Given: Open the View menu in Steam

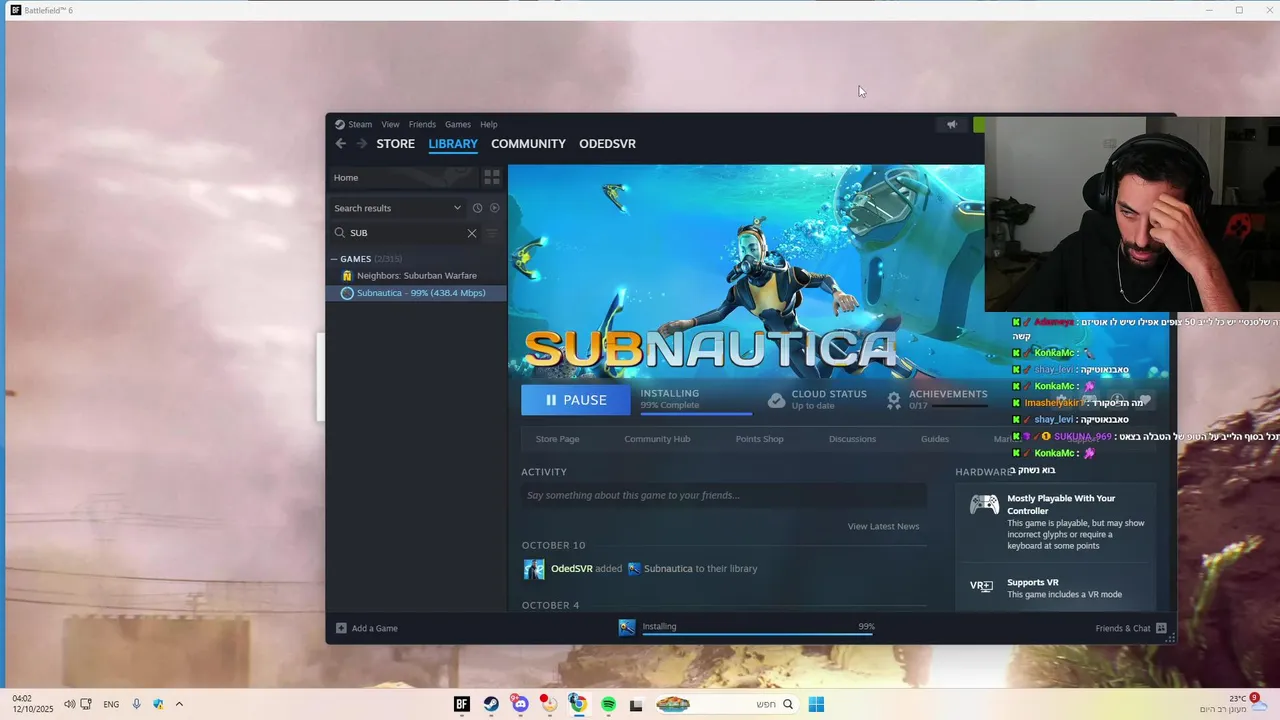Looking at the screenshot, I should click(390, 124).
